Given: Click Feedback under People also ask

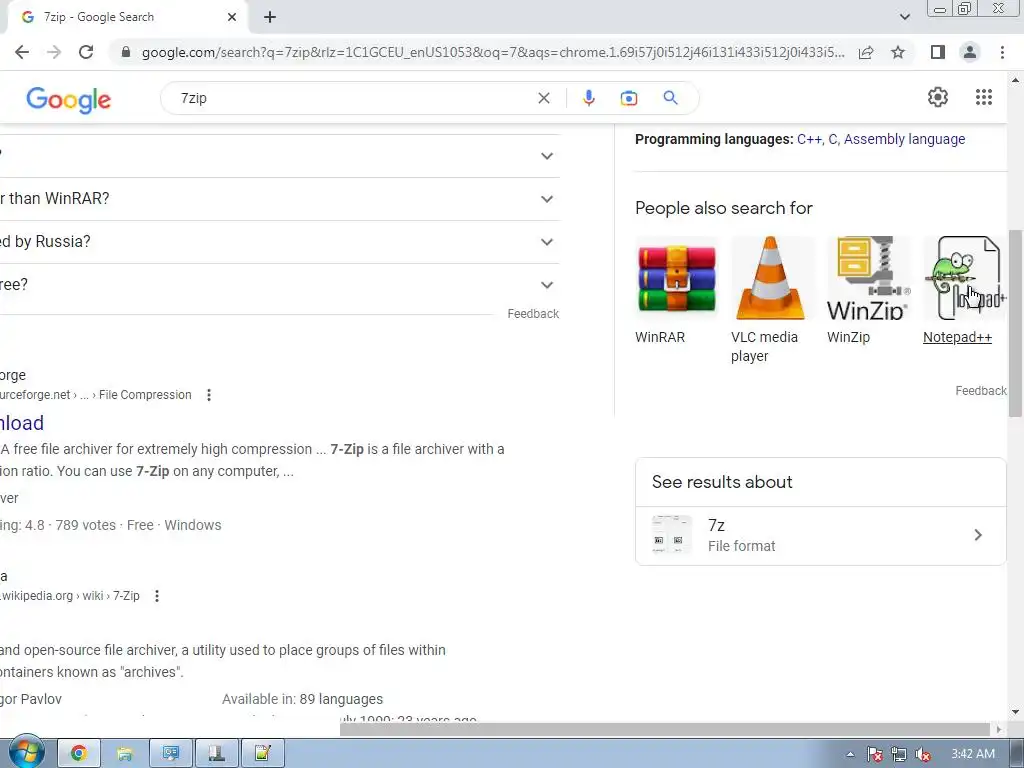Looking at the screenshot, I should click(x=533, y=313).
